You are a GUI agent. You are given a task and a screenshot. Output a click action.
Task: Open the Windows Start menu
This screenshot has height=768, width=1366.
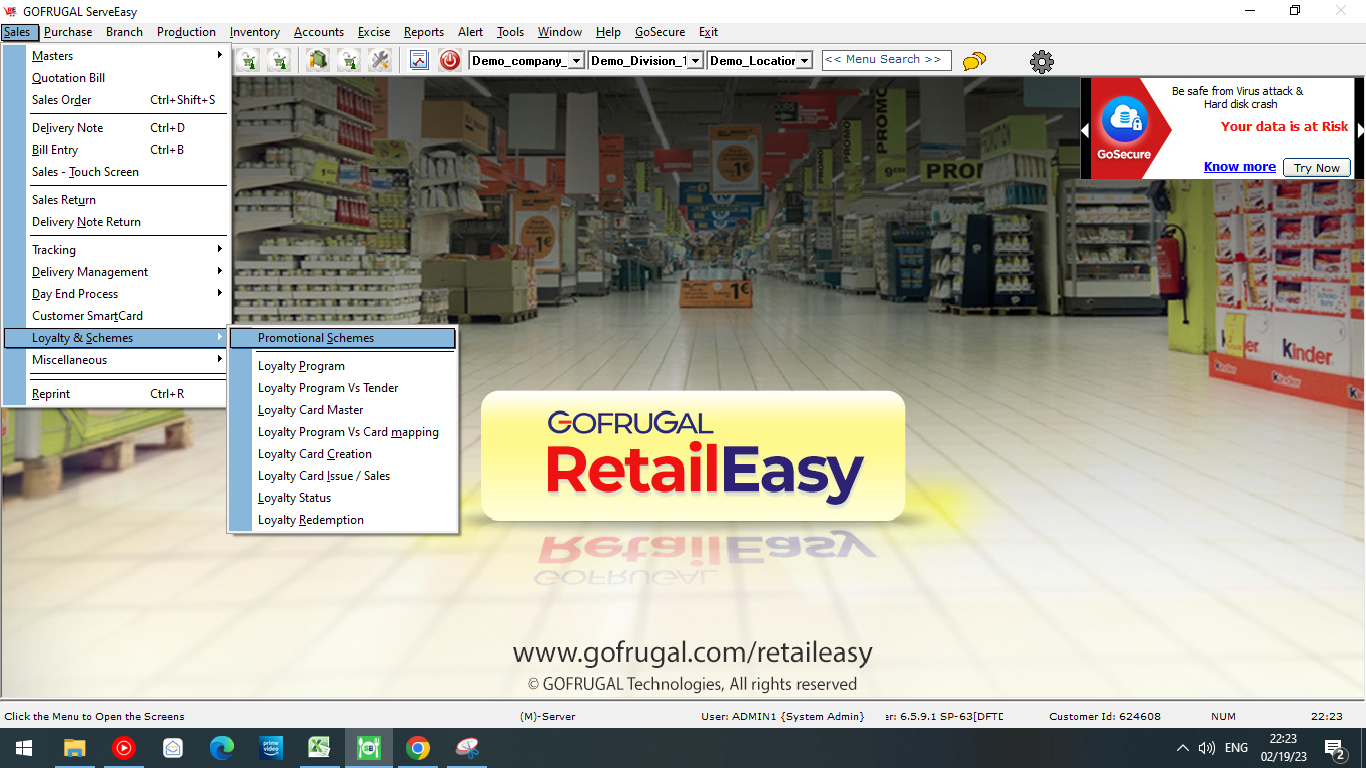[23, 748]
